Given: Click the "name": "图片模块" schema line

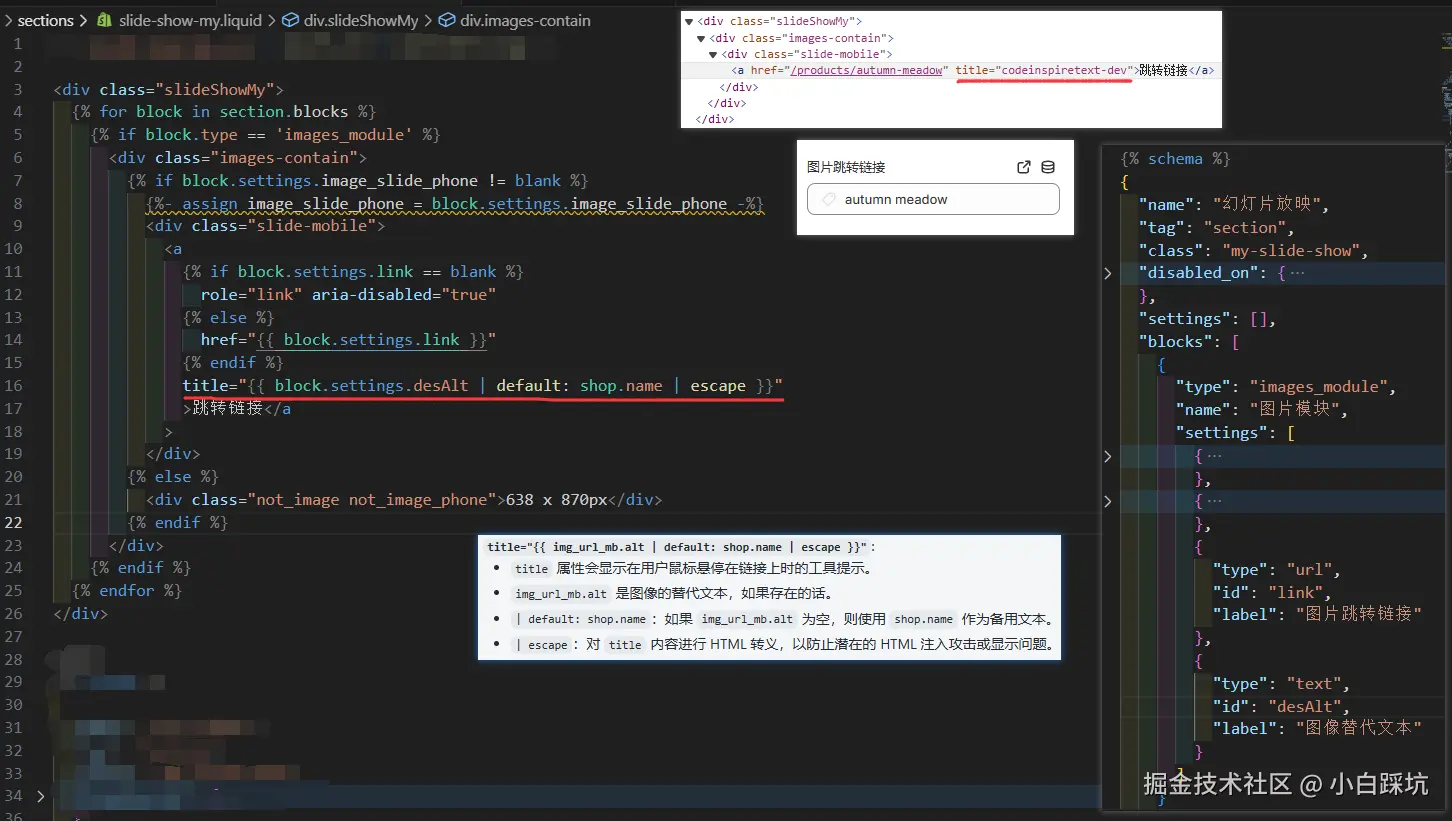Looking at the screenshot, I should (1262, 409).
